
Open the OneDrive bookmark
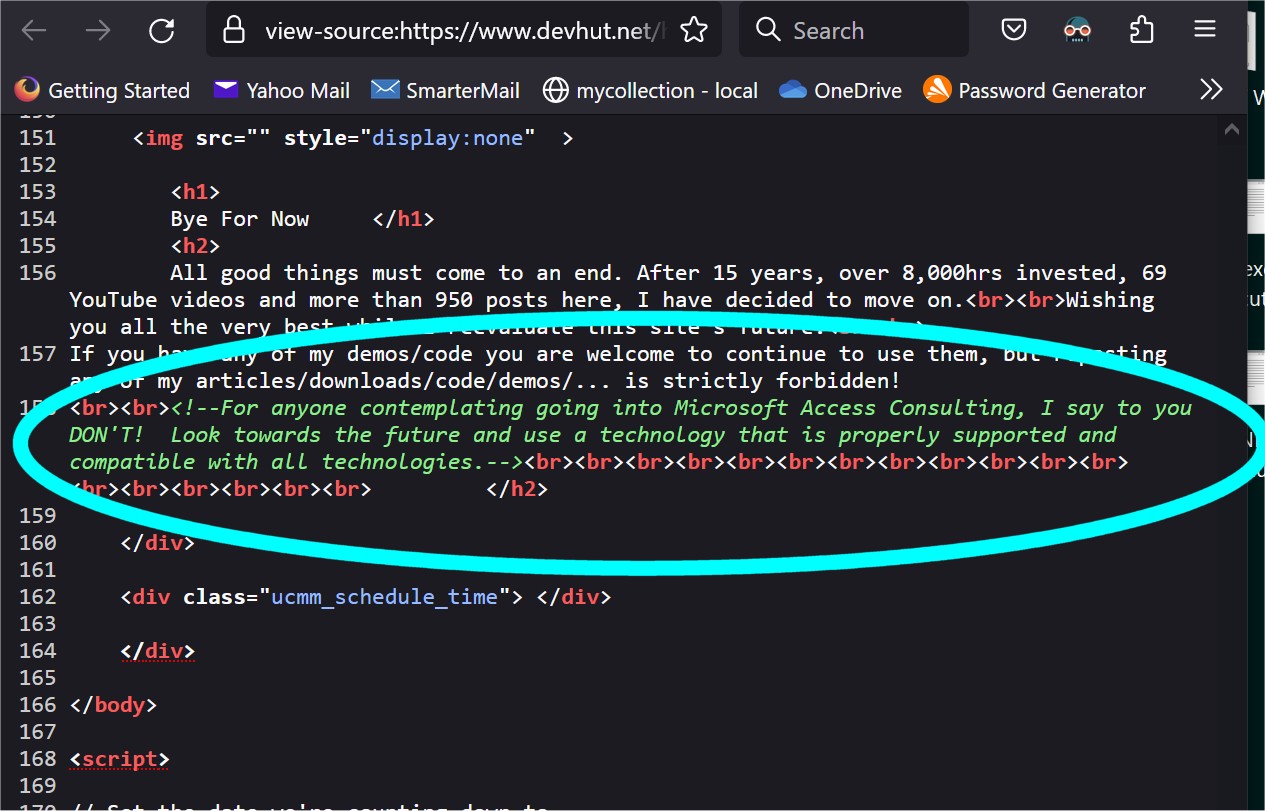point(841,91)
